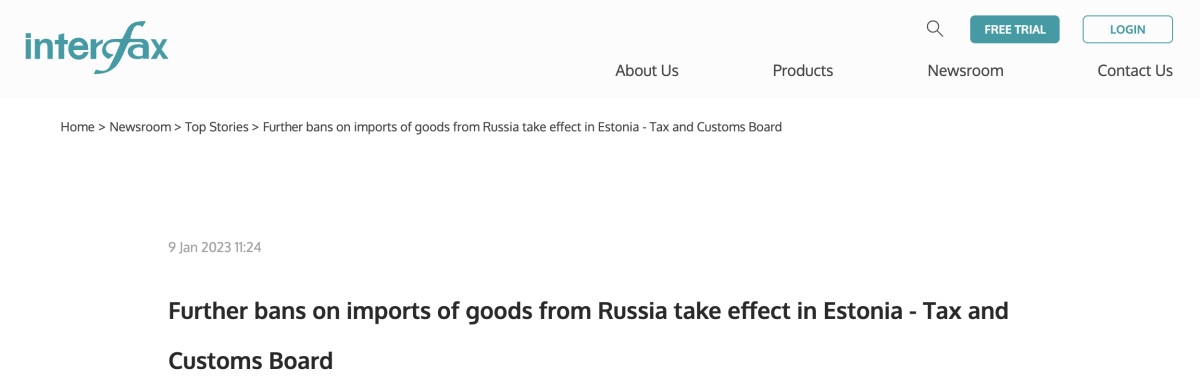Open search with the magnifier icon
The image size is (1200, 382).
(x=935, y=29)
